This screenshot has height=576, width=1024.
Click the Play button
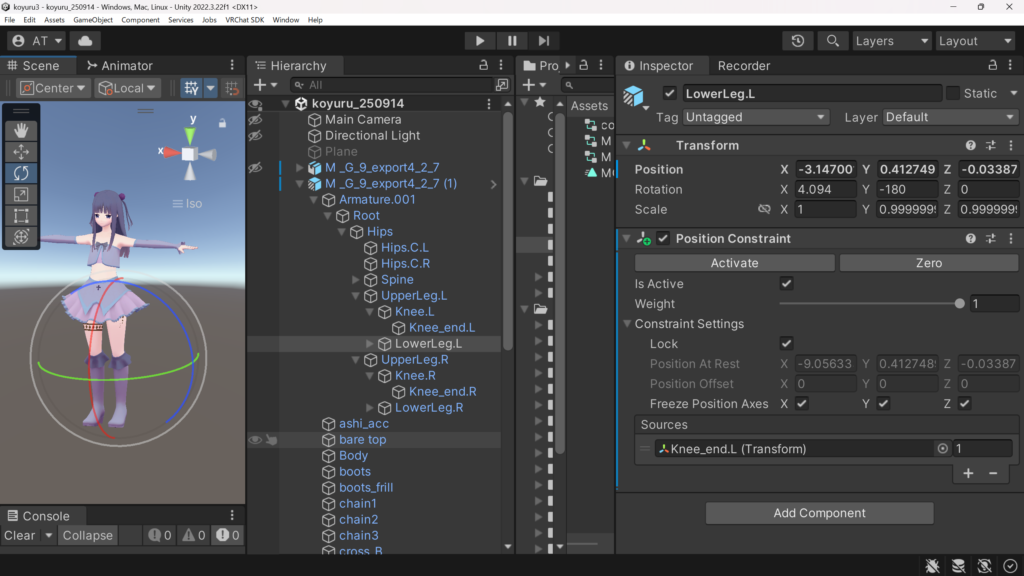[480, 40]
